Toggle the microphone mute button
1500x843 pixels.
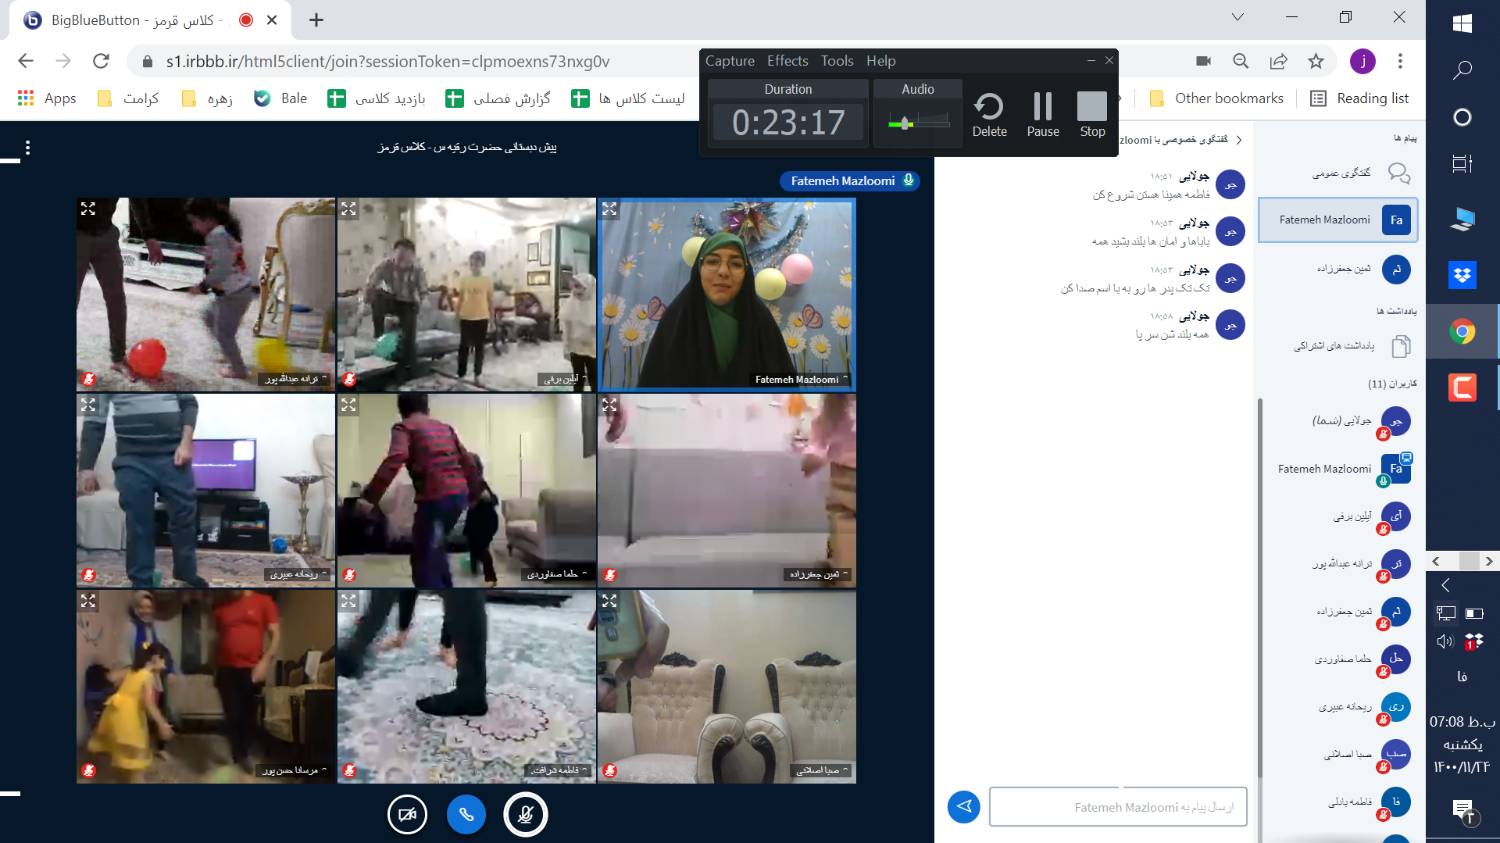click(525, 814)
